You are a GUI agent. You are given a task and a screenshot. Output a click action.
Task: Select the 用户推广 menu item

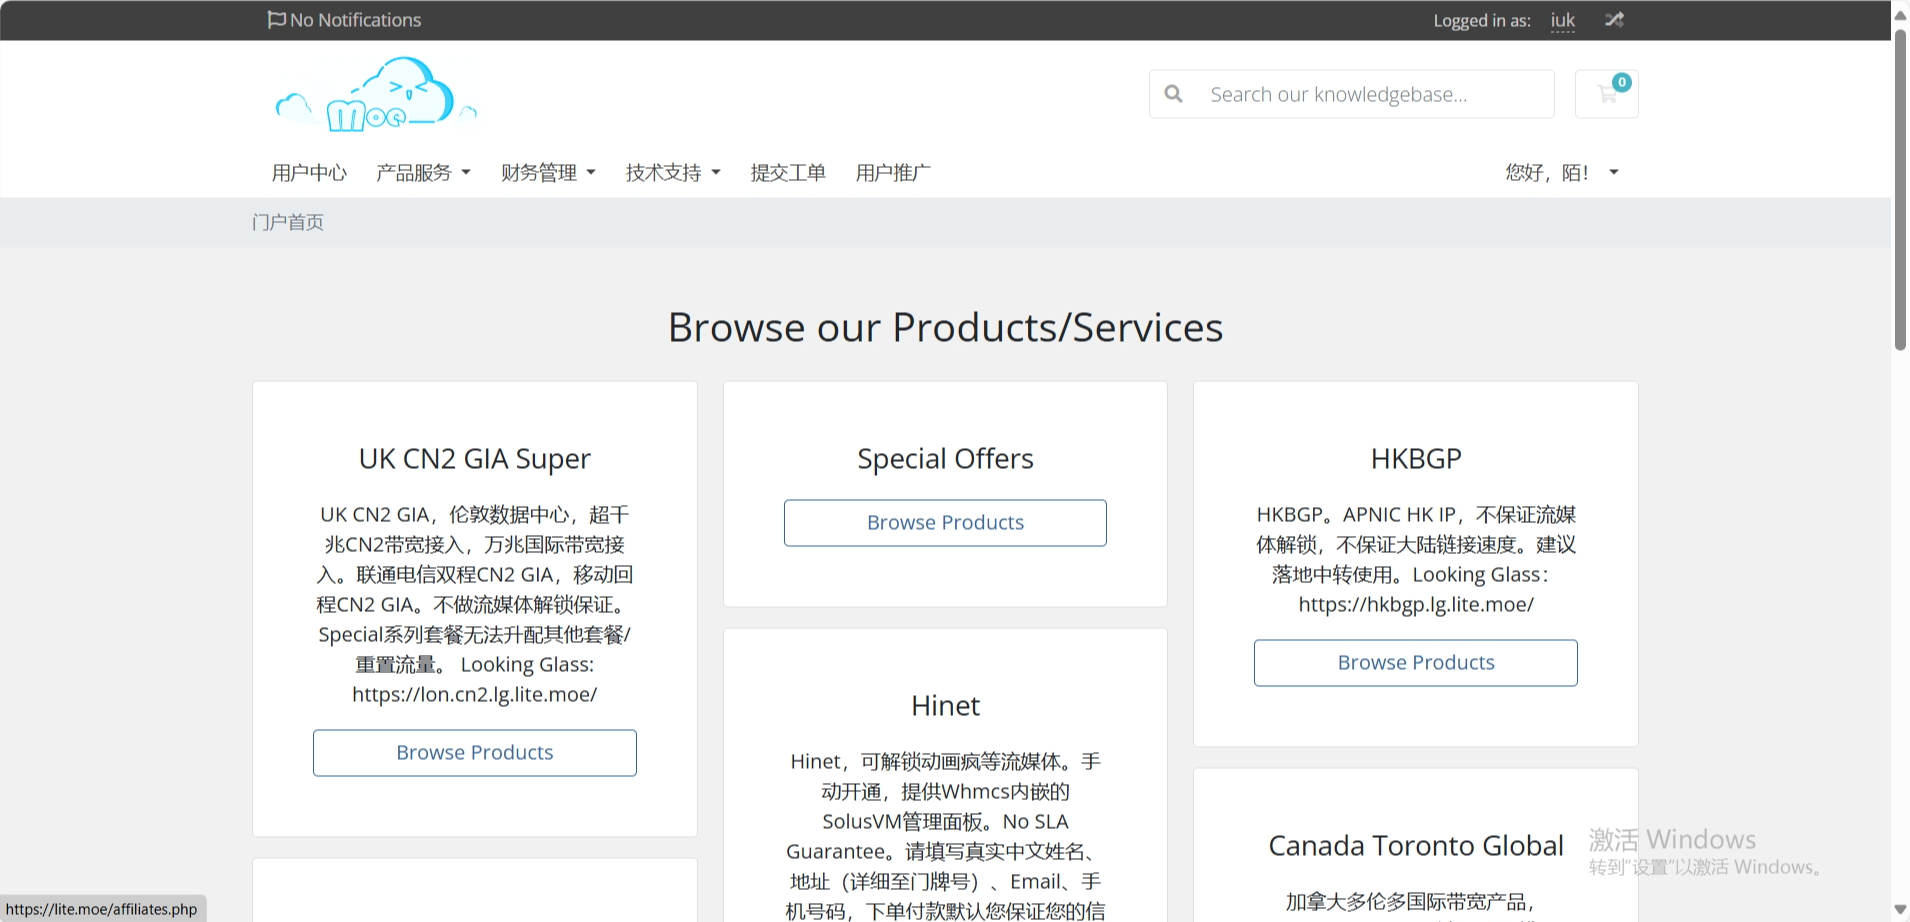(892, 173)
